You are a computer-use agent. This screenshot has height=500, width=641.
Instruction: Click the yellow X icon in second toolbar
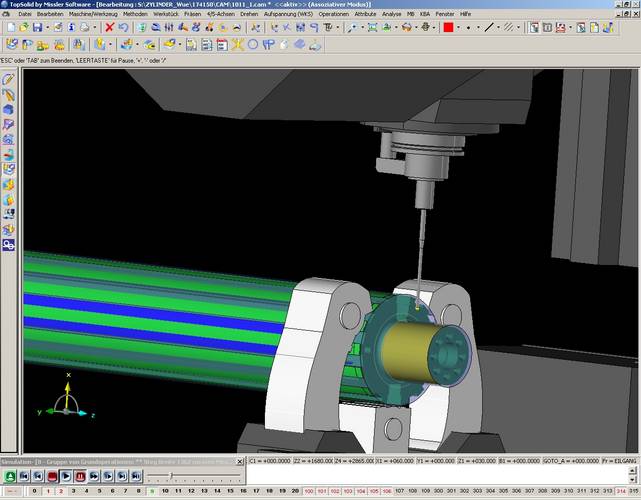238,44
